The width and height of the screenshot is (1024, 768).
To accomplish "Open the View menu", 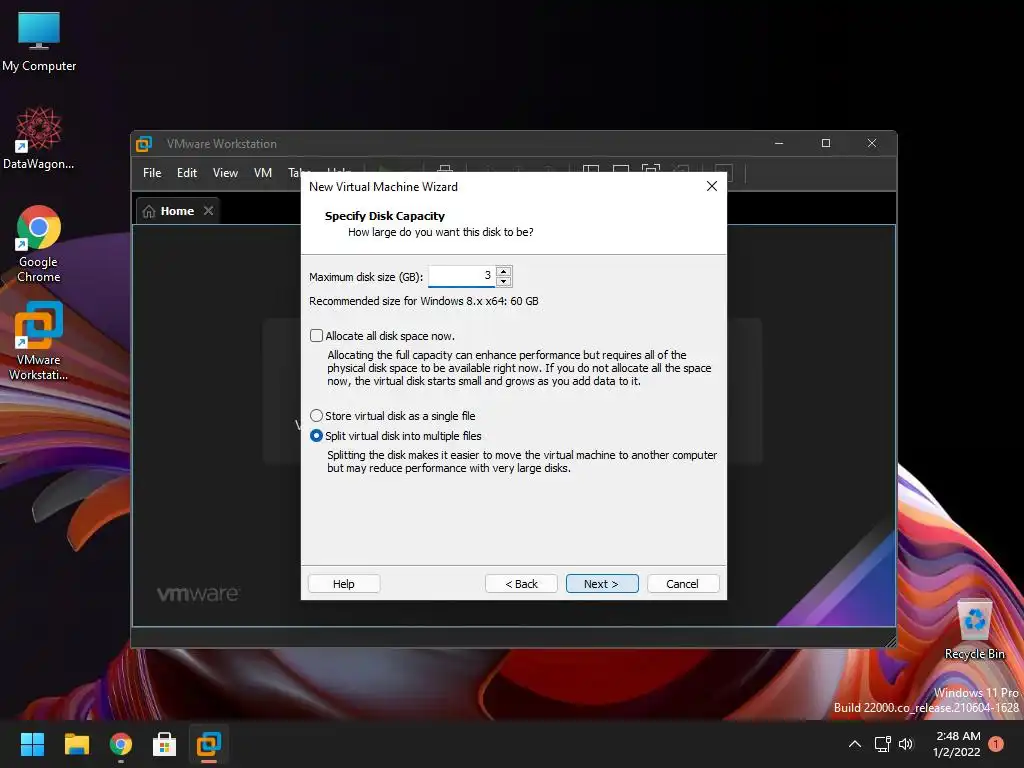I will click(225, 173).
